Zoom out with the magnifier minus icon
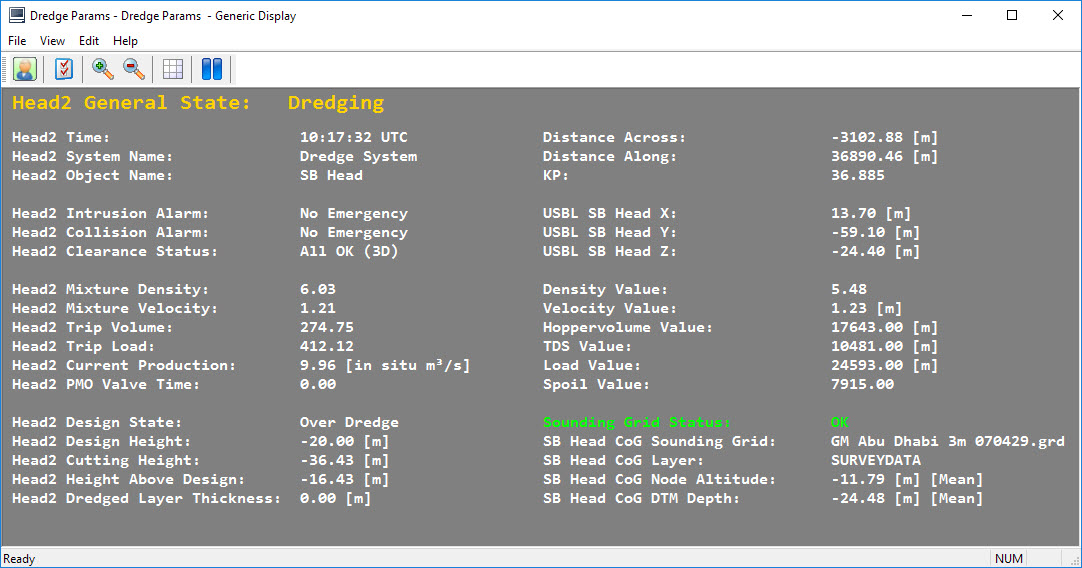The height and width of the screenshot is (568, 1082). tap(133, 69)
